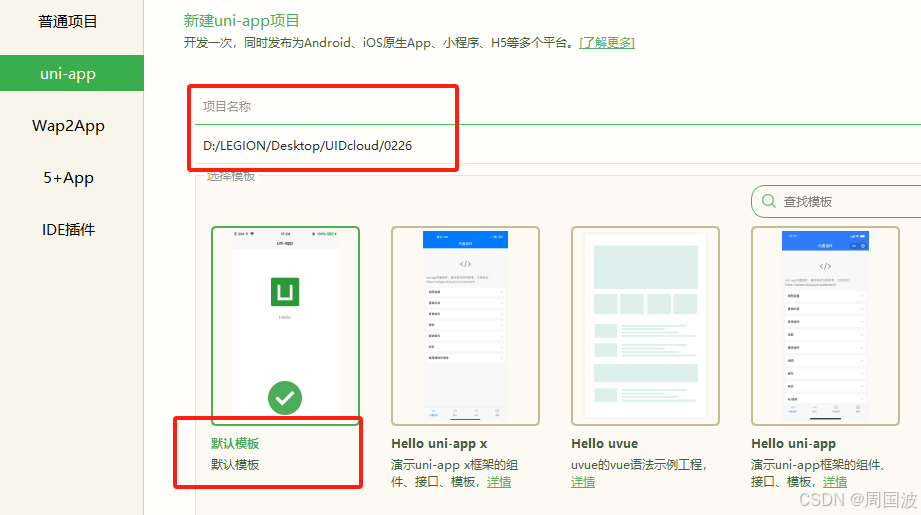Click the green checkmark on default template
The height and width of the screenshot is (515, 921).
285,398
